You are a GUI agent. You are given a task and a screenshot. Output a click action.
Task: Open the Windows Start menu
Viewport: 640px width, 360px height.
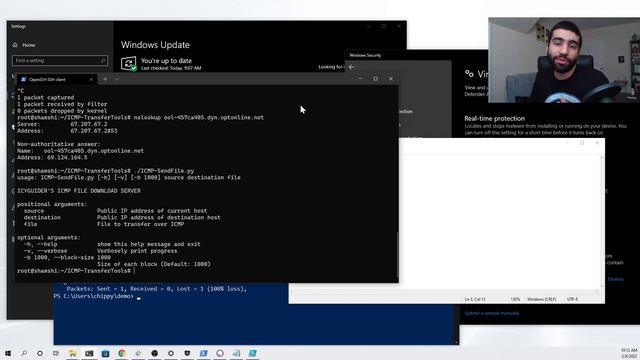coord(8,353)
